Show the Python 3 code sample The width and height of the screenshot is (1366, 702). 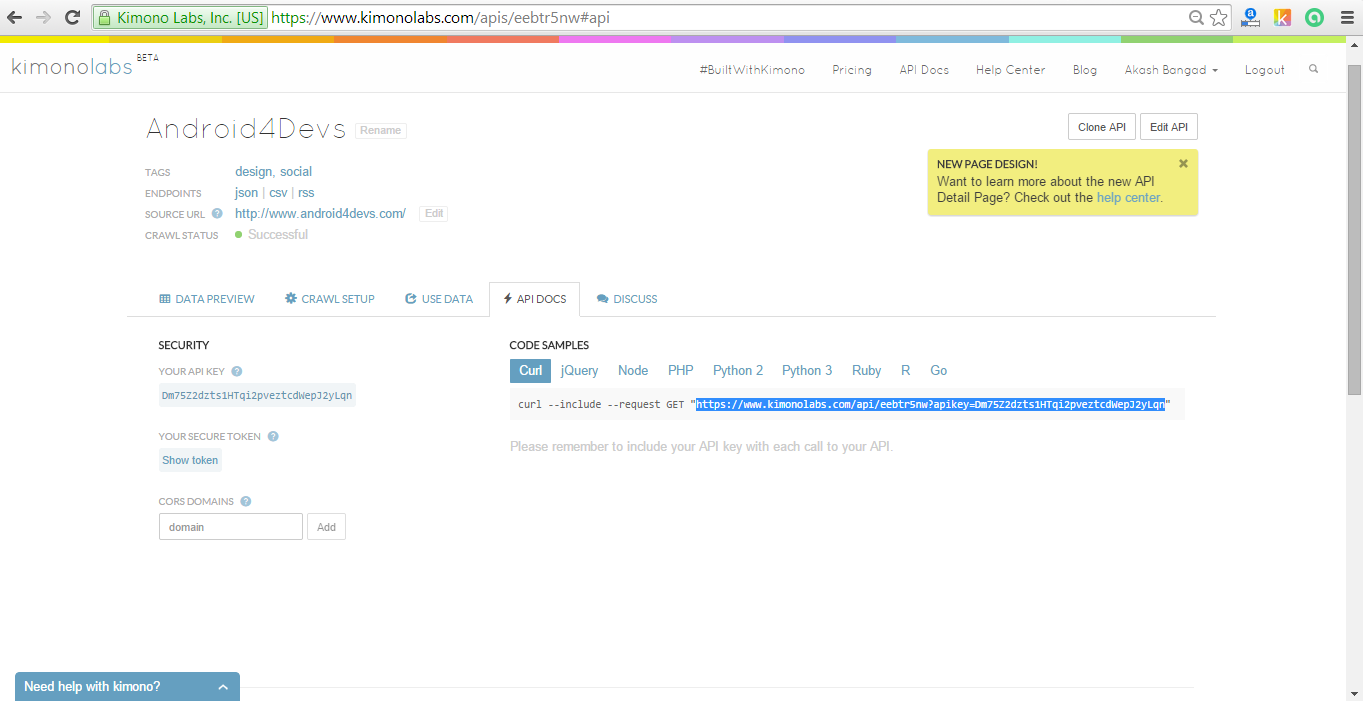click(x=807, y=370)
